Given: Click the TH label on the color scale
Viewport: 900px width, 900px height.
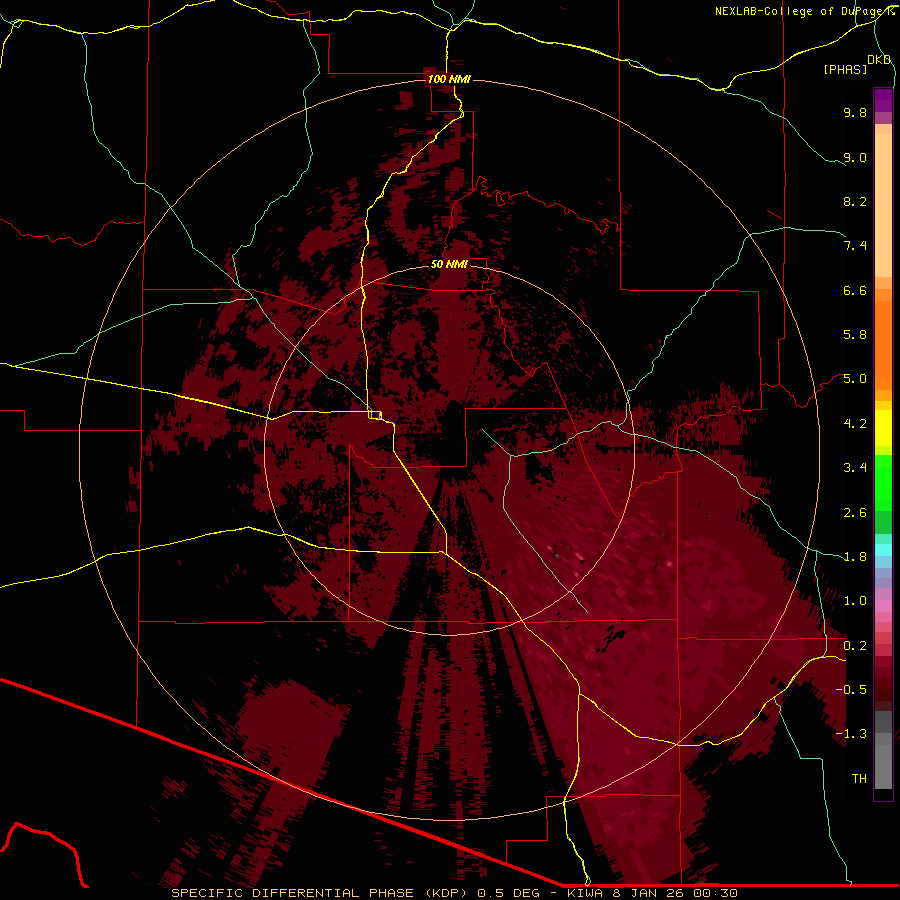Looking at the screenshot, I should pos(859,779).
